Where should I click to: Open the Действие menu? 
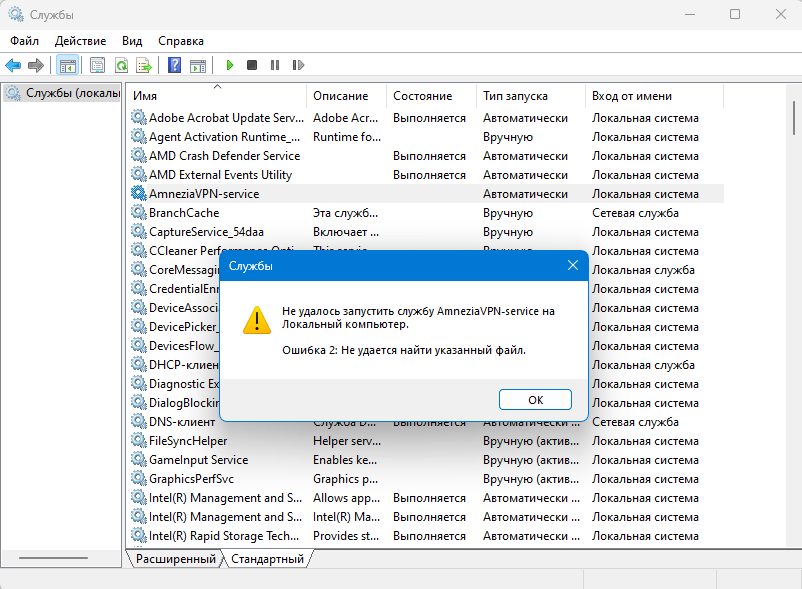coord(81,41)
